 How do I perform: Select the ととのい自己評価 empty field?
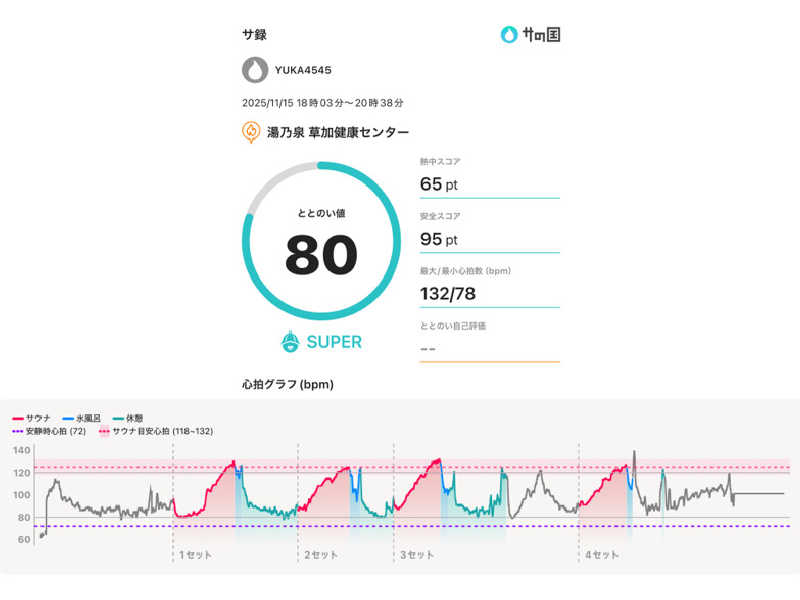[x=489, y=348]
